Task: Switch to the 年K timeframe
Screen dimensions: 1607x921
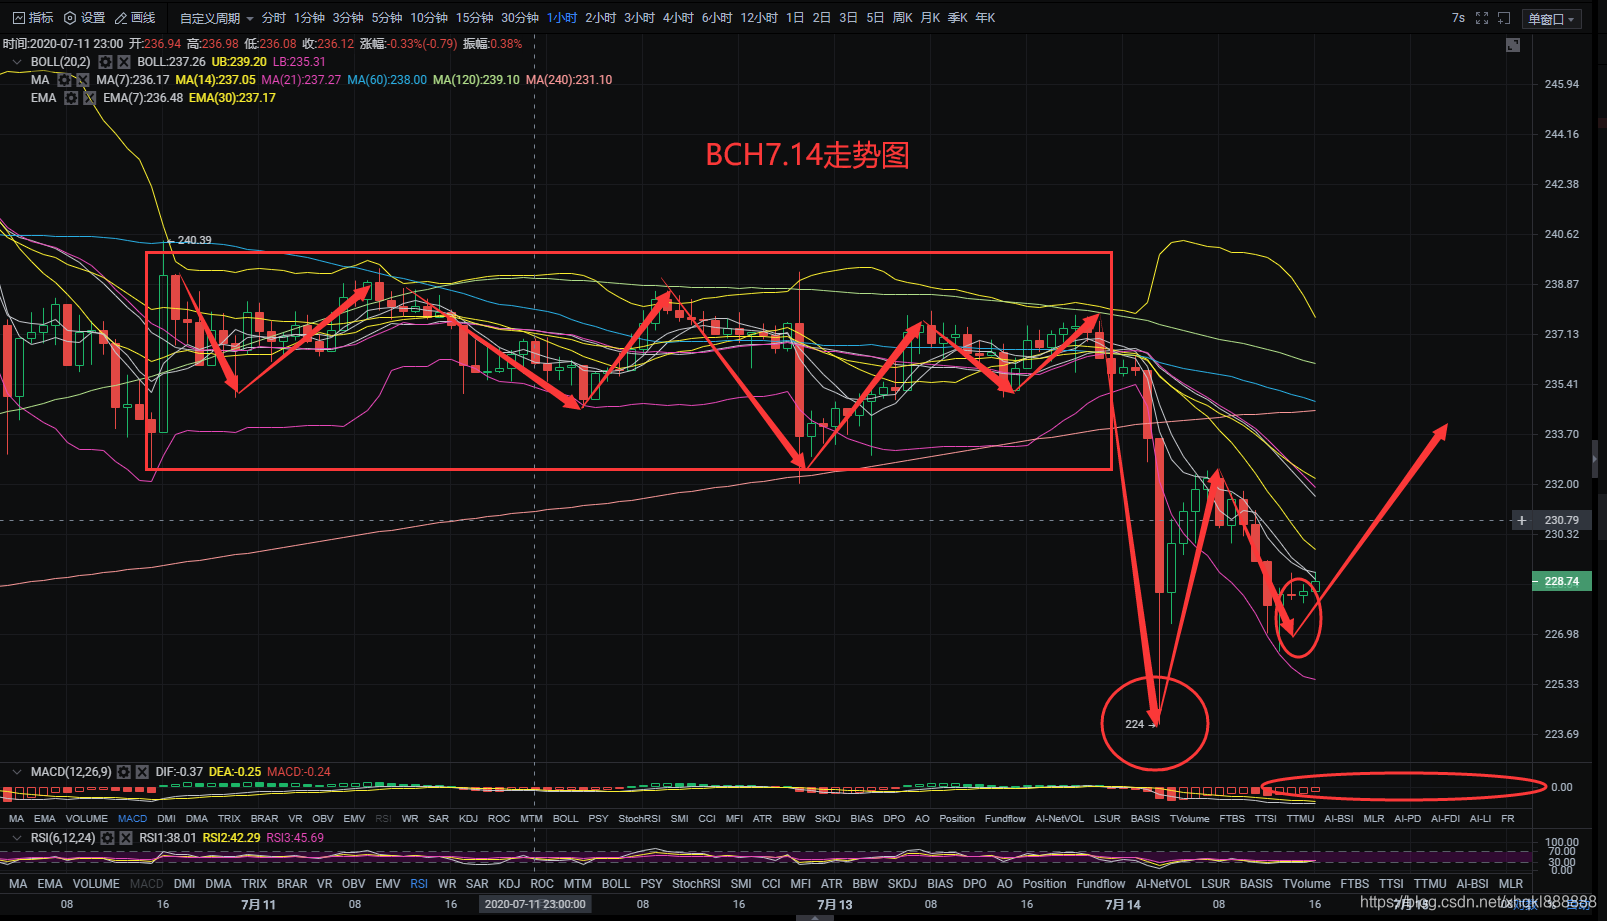Action: click(985, 18)
